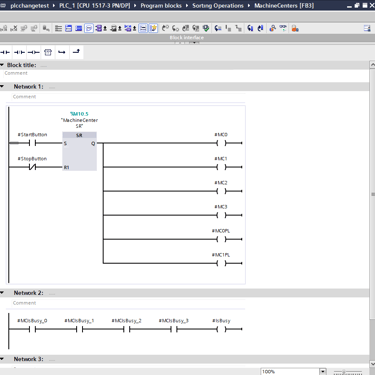The height and width of the screenshot is (375, 375).
Task: Click the vertical scrollbar down arrow
Action: click(x=372, y=364)
